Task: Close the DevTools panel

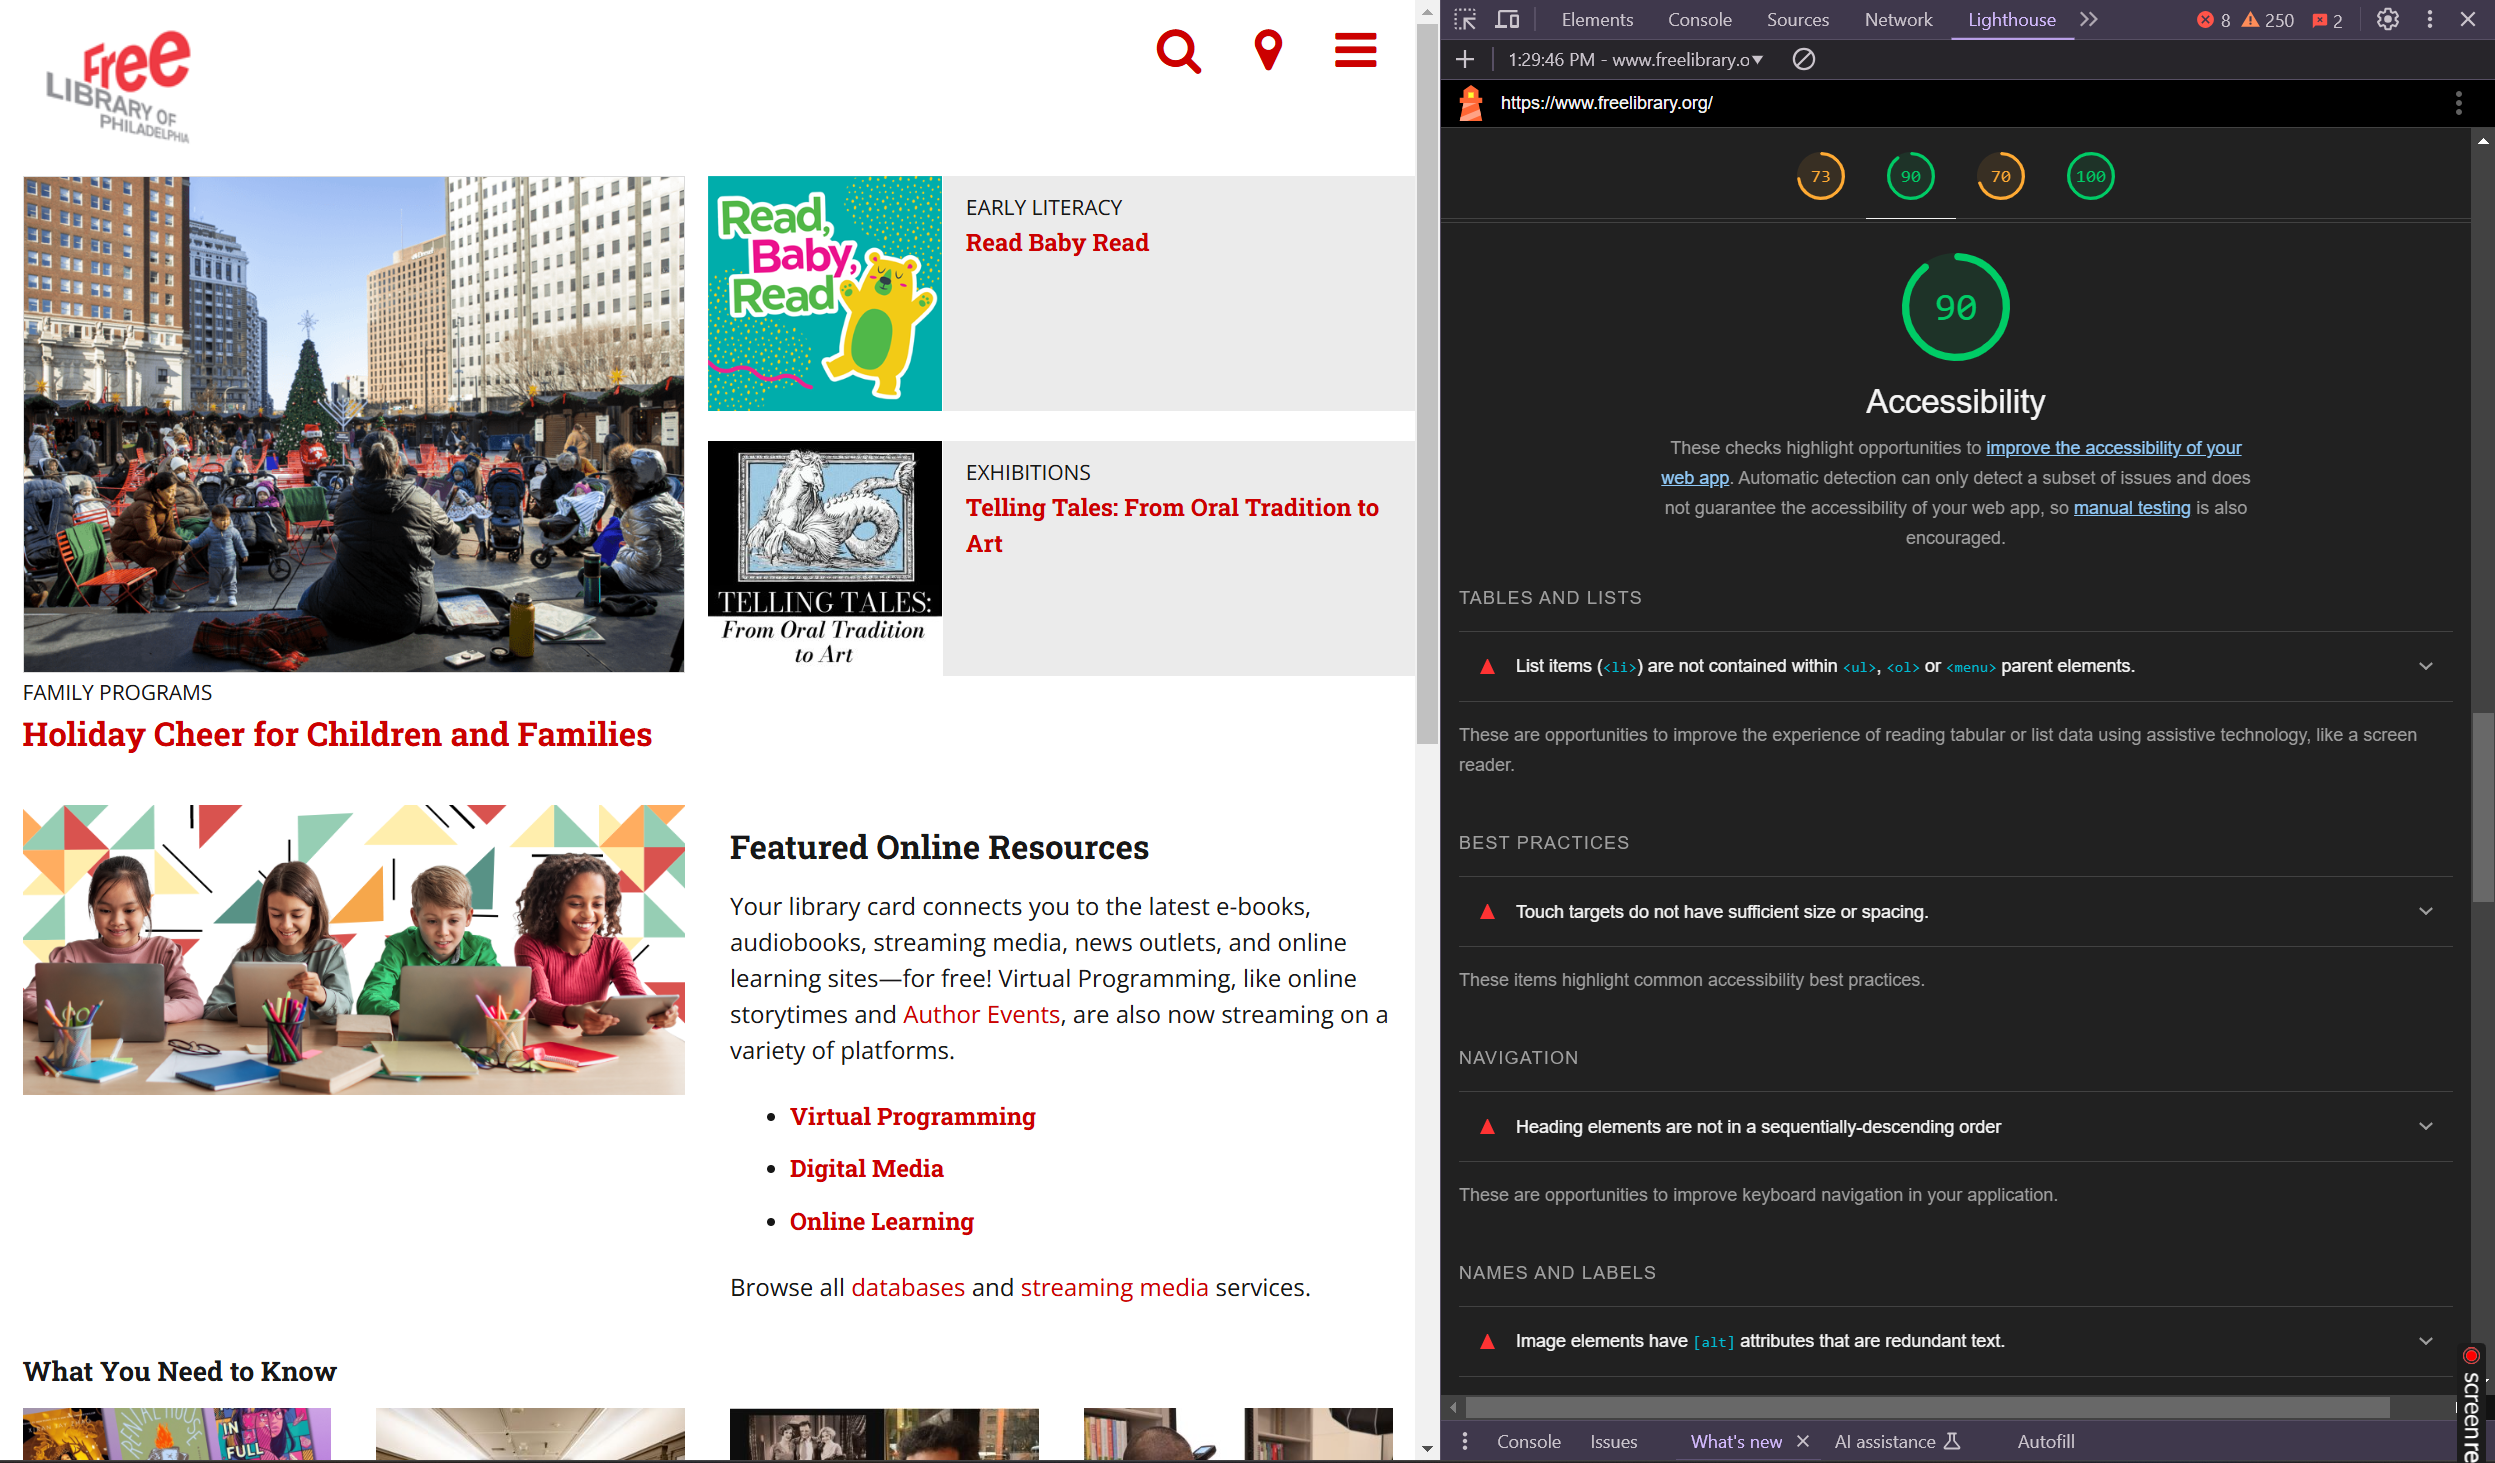Action: tap(2468, 19)
